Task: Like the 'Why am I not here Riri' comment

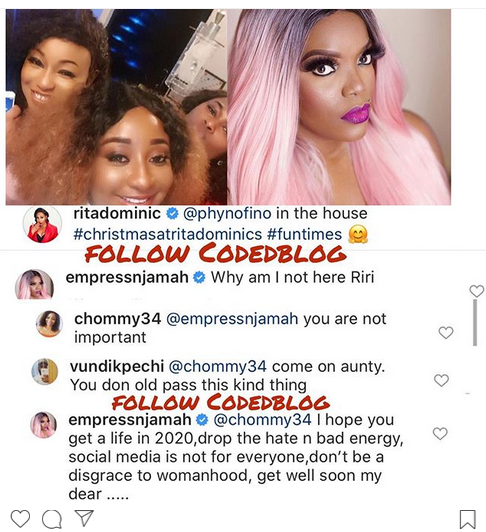Action: (476, 291)
